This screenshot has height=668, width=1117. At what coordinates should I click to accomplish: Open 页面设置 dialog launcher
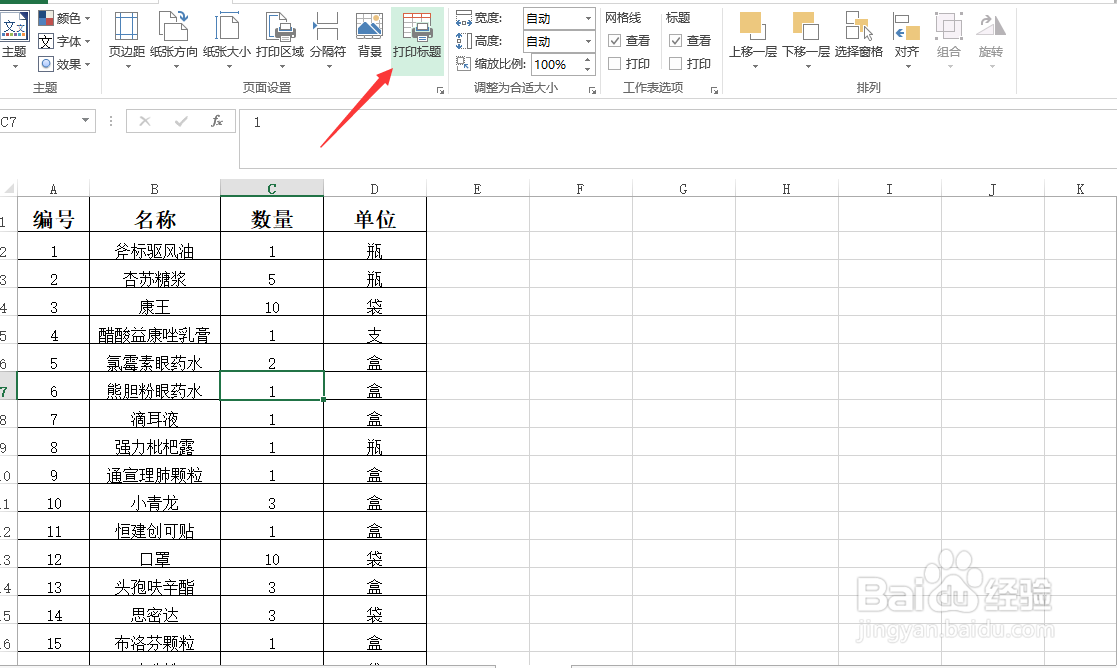[440, 90]
